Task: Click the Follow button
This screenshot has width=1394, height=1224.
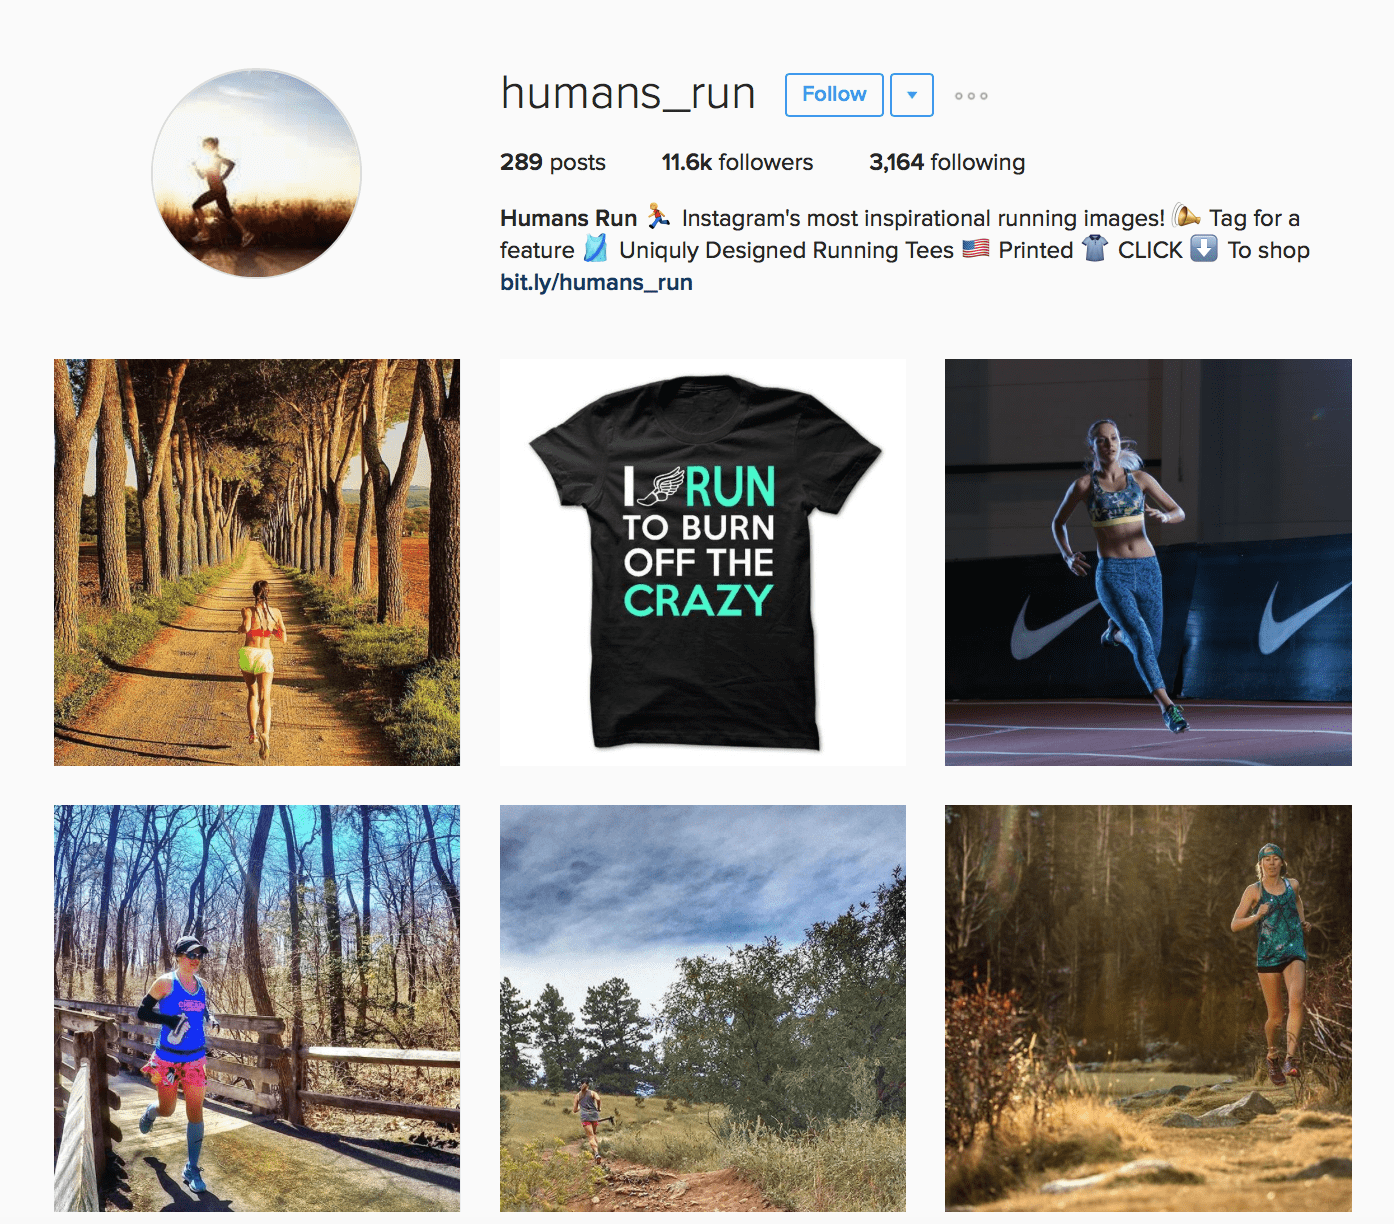Action: [834, 95]
